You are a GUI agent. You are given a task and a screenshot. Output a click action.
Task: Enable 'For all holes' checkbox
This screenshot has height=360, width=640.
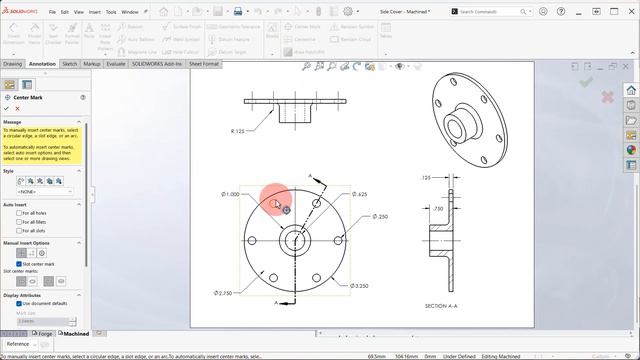point(19,213)
